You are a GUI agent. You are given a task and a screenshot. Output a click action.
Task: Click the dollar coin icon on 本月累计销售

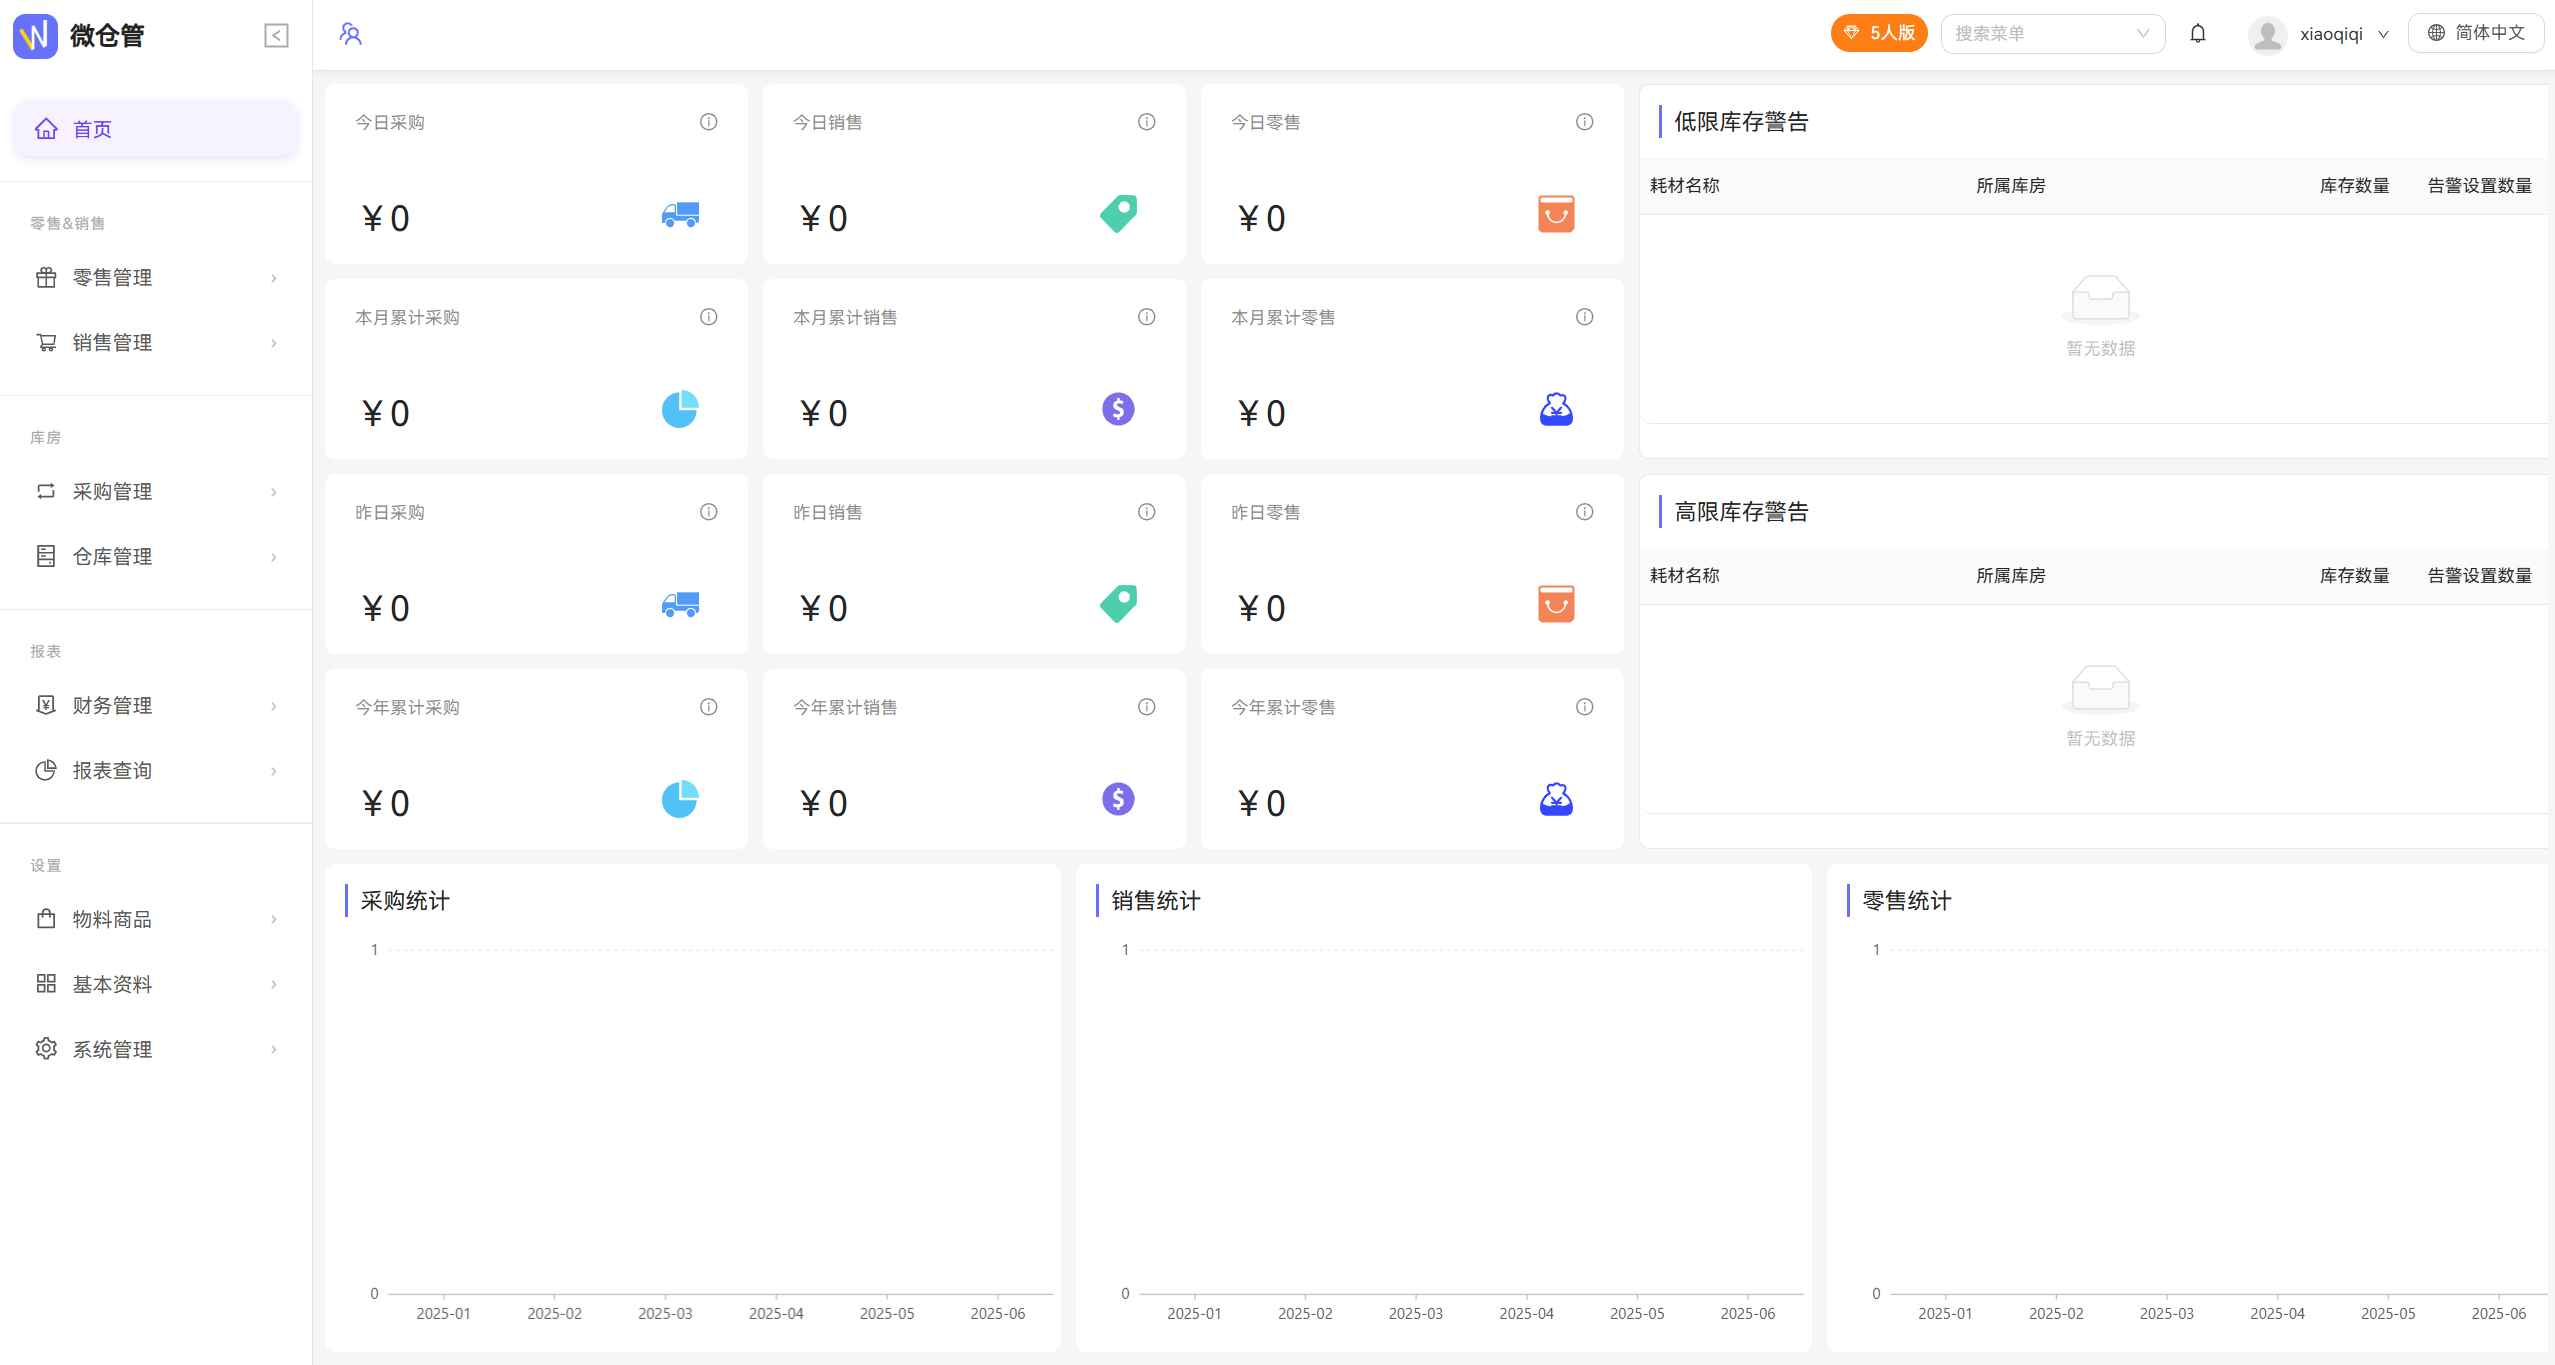click(x=1118, y=409)
